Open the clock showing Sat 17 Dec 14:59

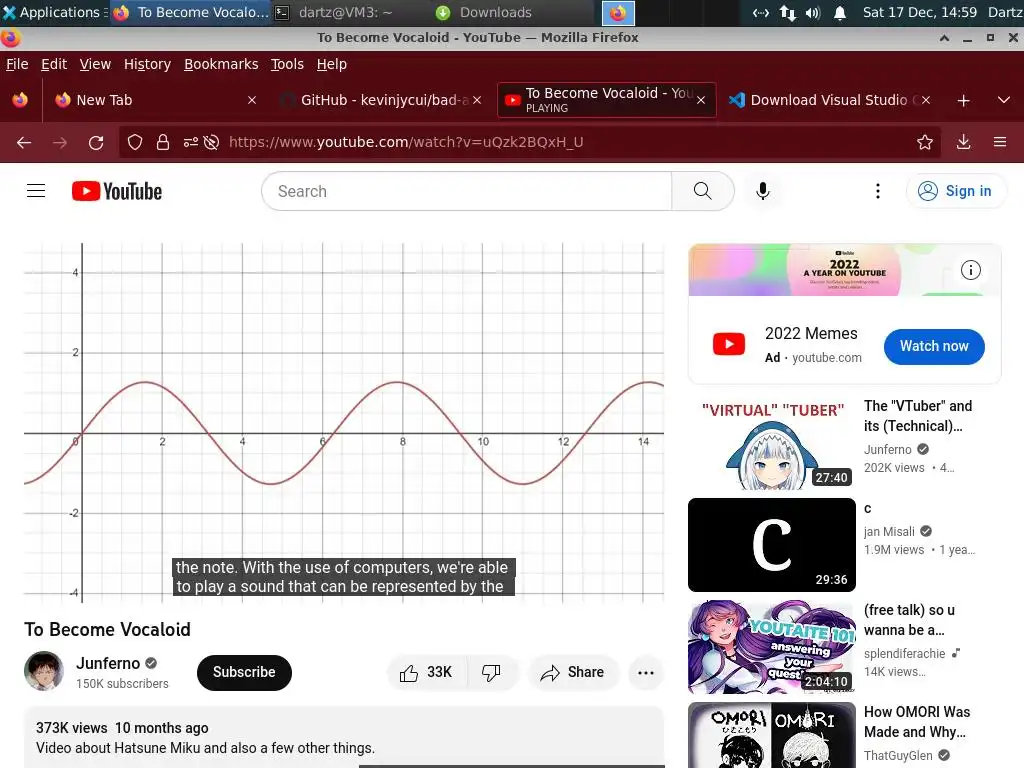(x=920, y=12)
